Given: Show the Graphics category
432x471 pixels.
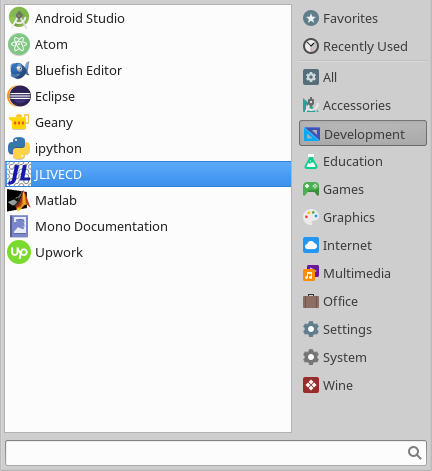Looking at the screenshot, I should tap(349, 218).
